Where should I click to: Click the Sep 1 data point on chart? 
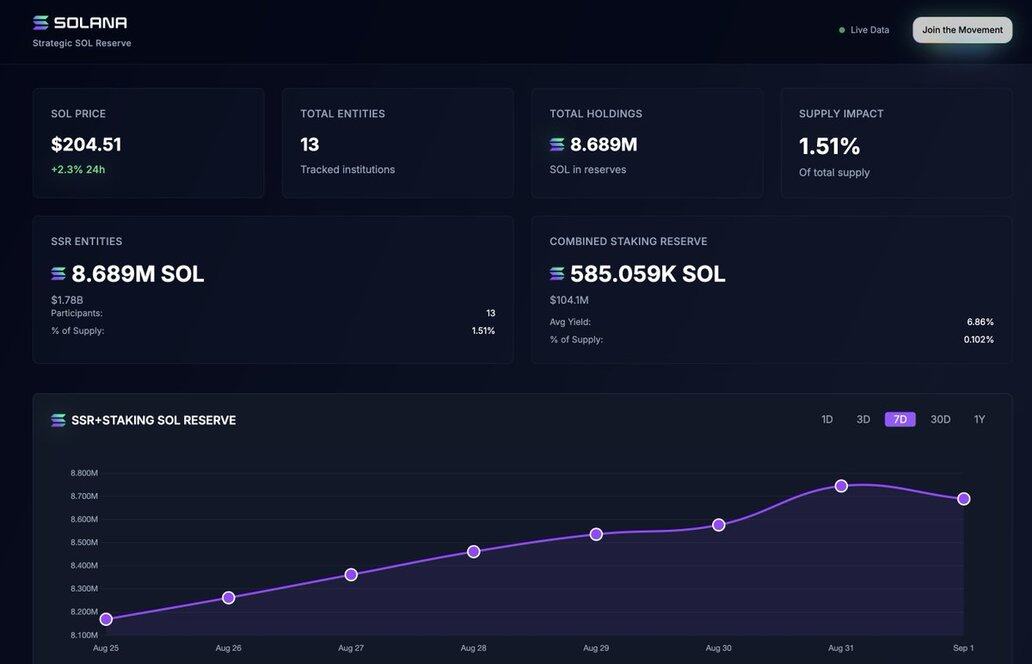(964, 499)
